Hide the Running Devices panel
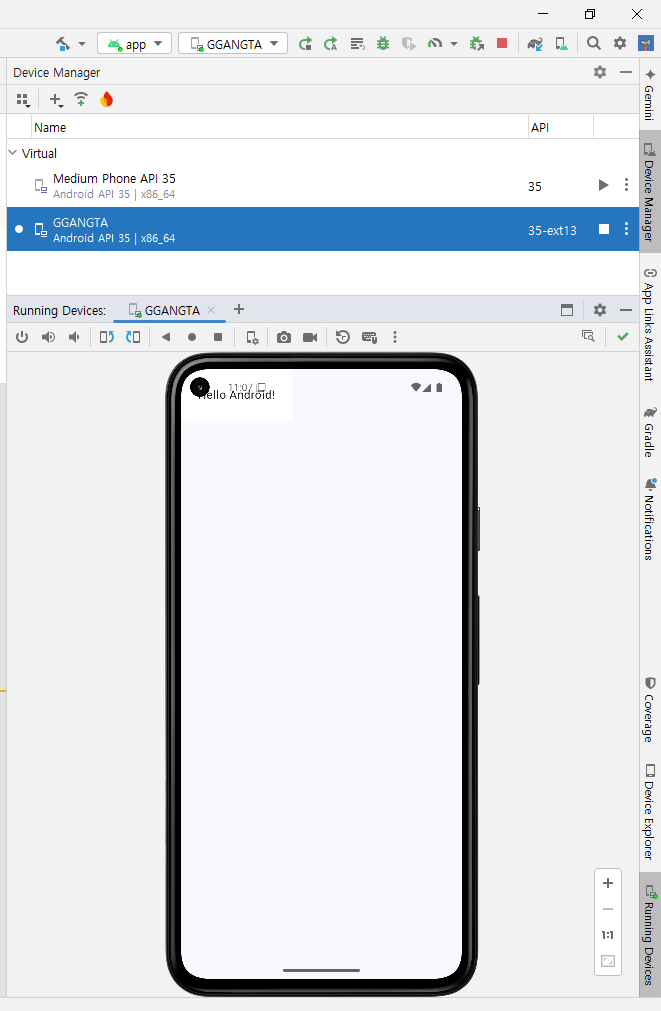This screenshot has height=1011, width=661. point(626,310)
